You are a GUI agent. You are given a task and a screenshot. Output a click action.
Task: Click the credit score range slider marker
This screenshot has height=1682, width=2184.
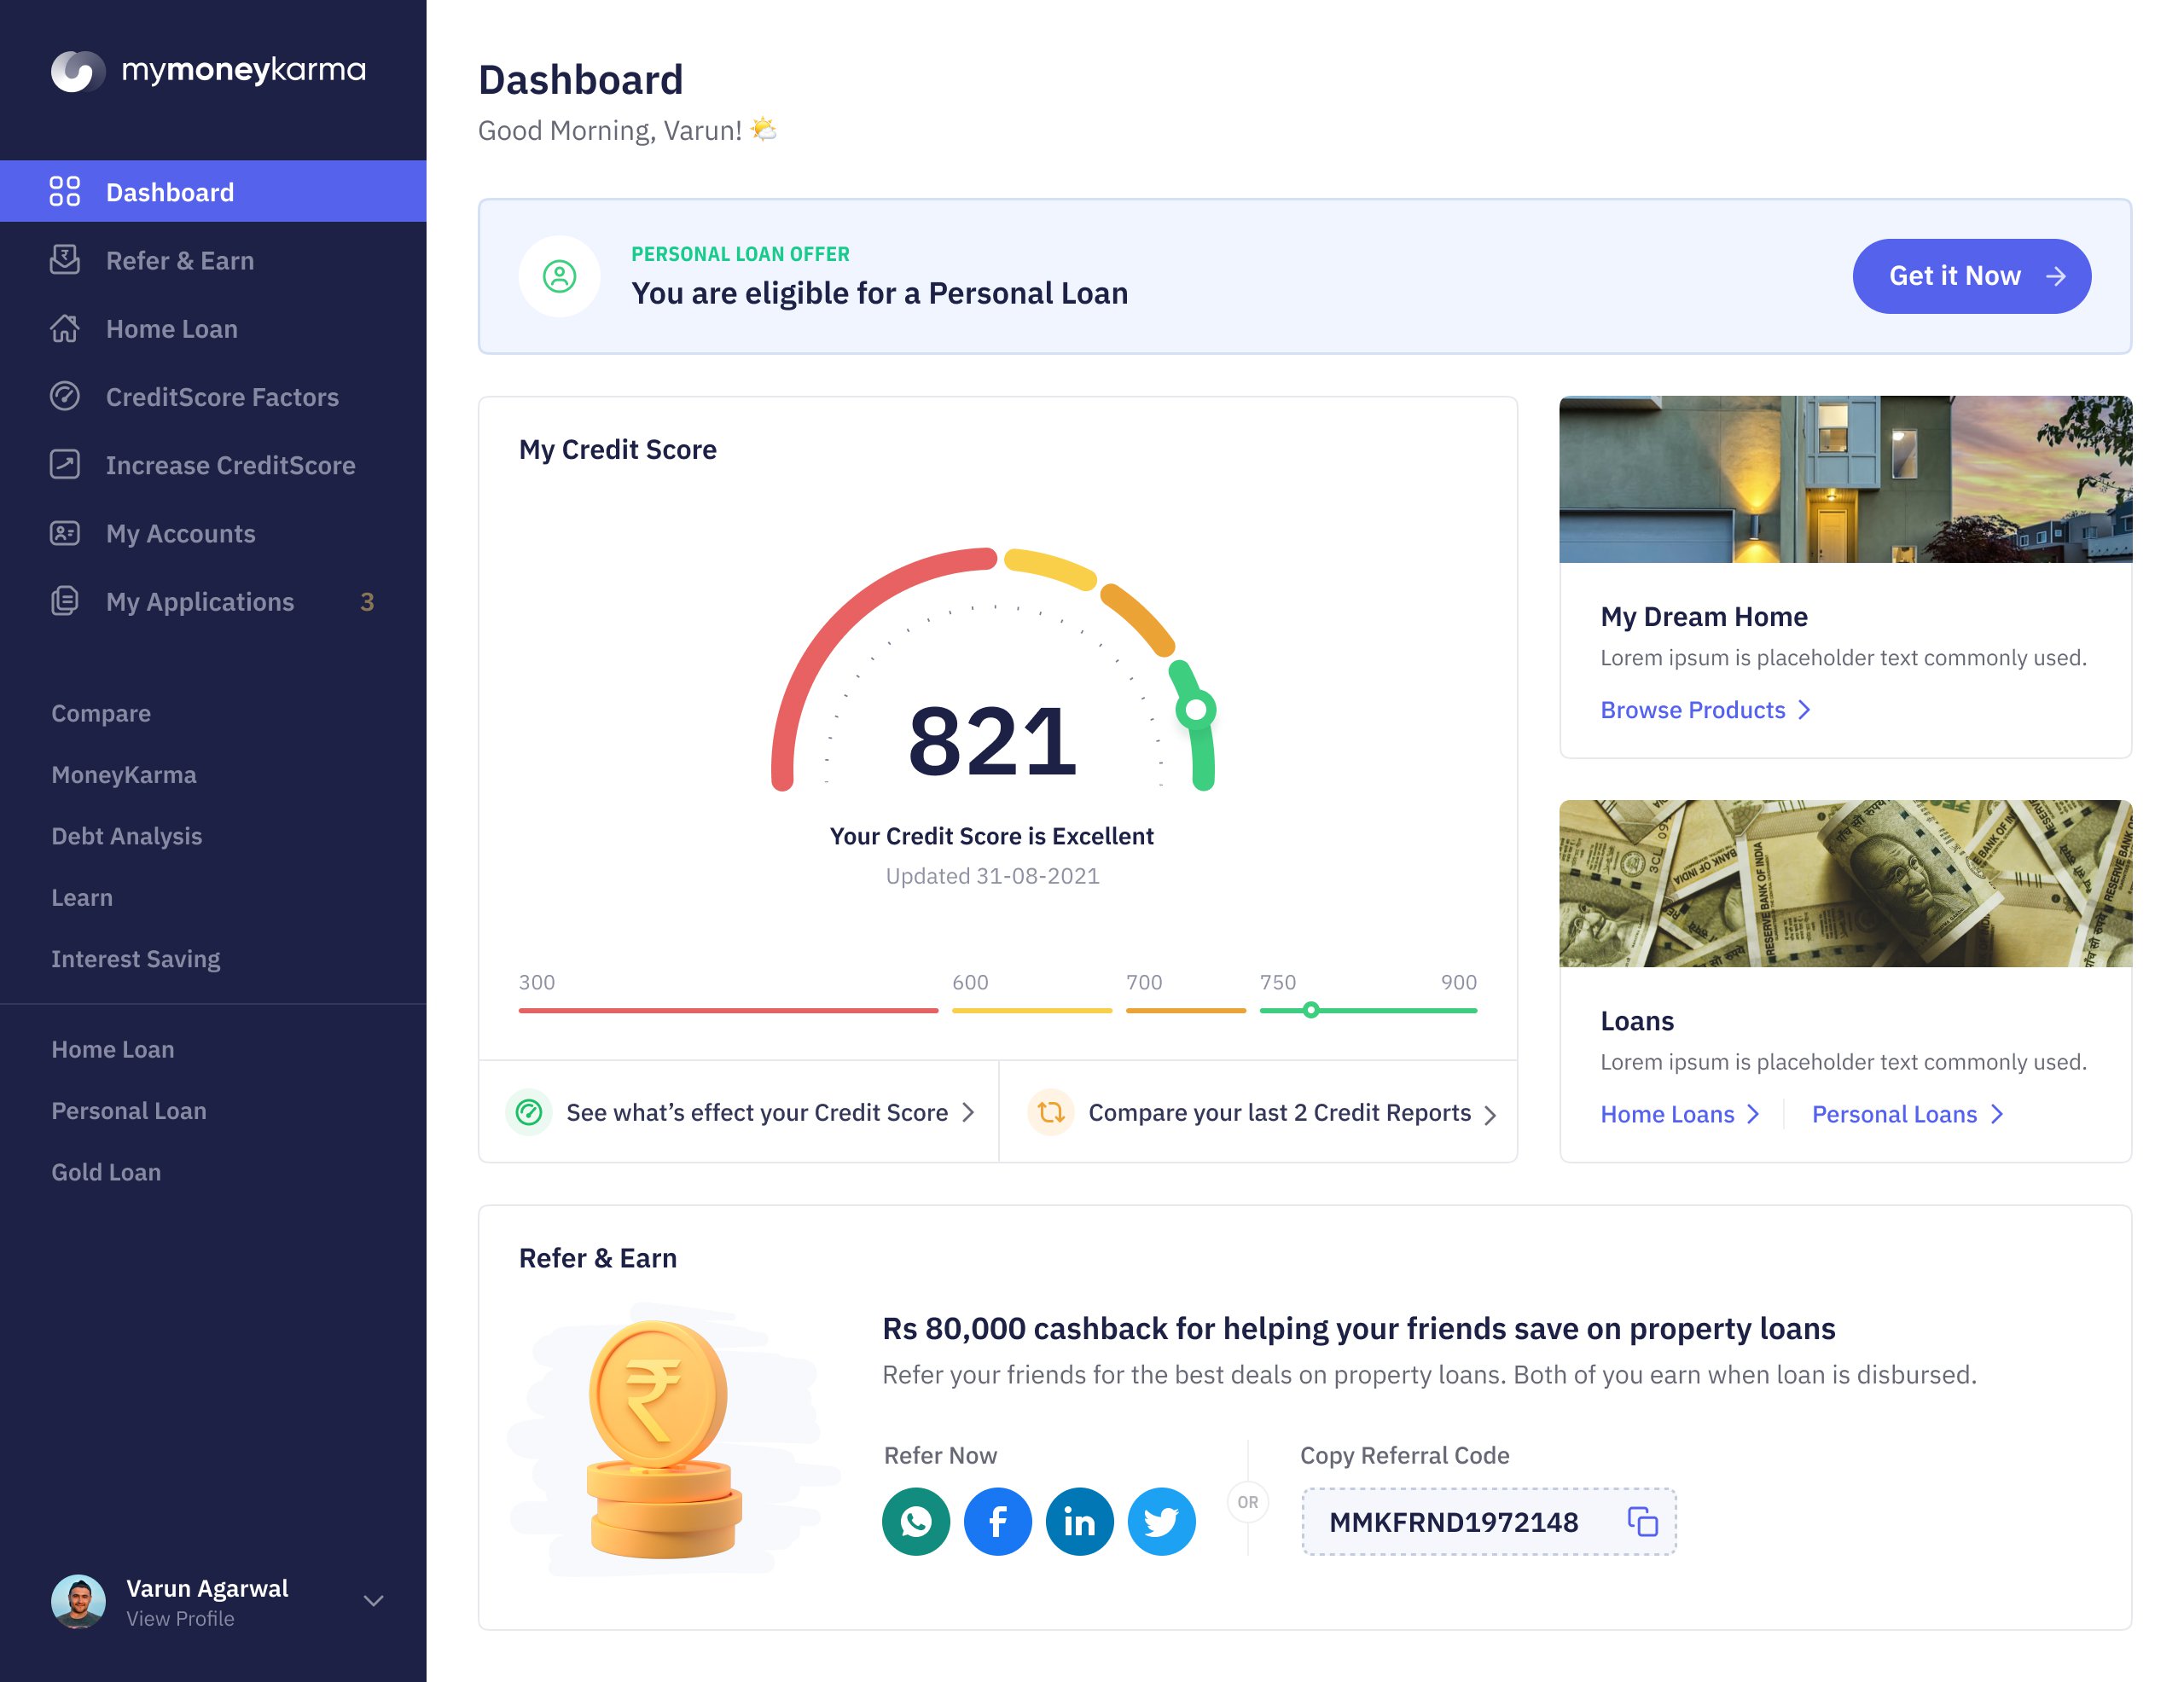pyautogui.click(x=1310, y=1010)
